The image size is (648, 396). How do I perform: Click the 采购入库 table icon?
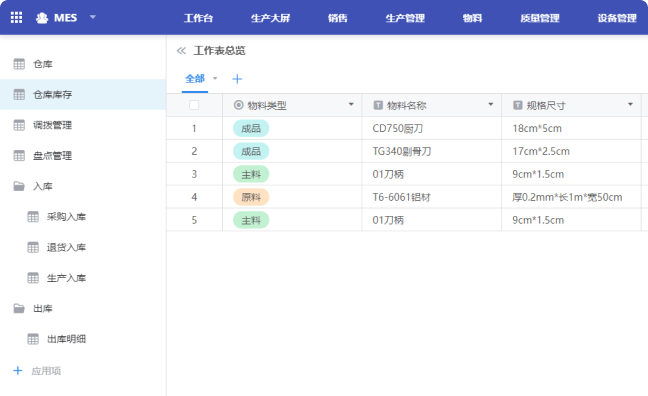(x=33, y=217)
